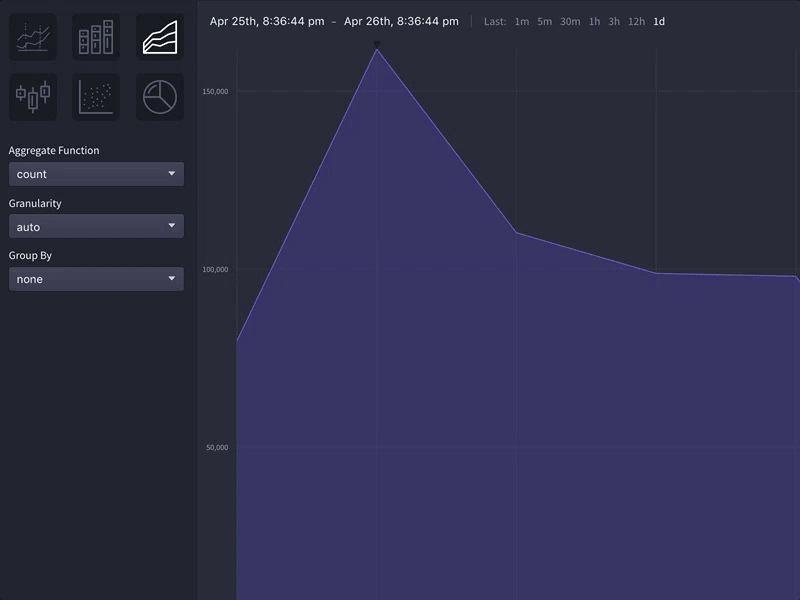Select the candlestick chart type icon
The width and height of the screenshot is (800, 600).
tap(33, 96)
